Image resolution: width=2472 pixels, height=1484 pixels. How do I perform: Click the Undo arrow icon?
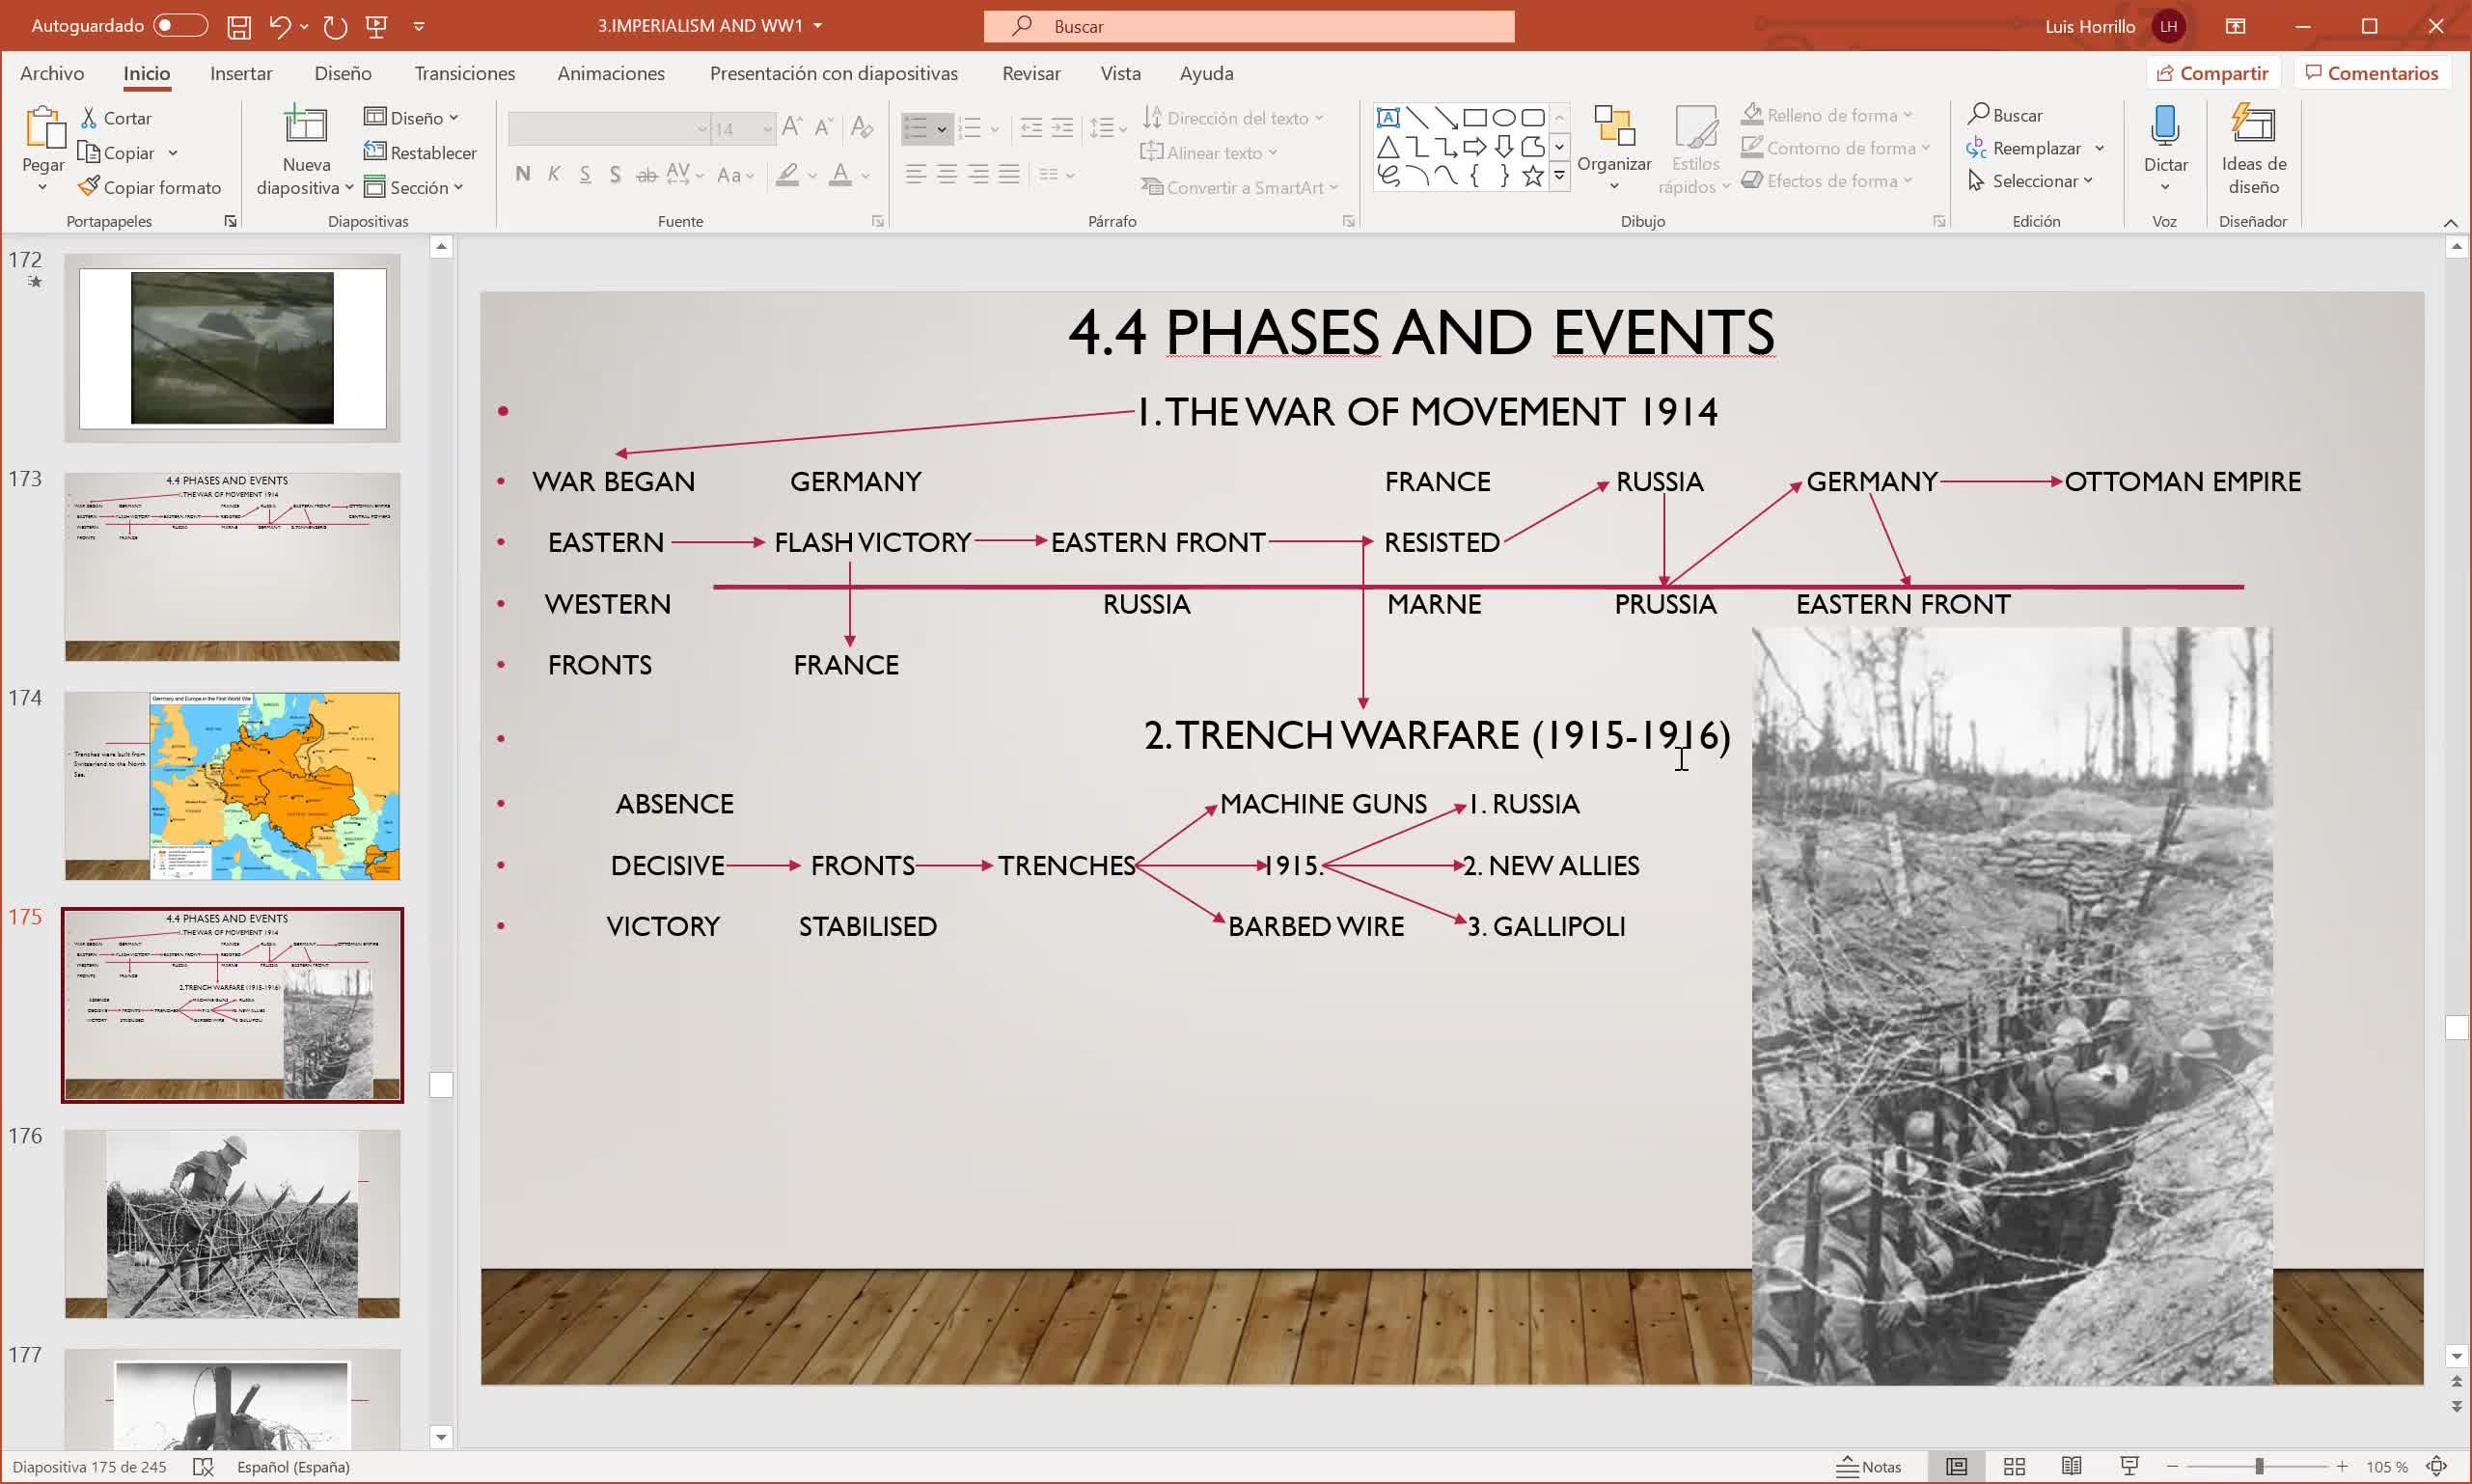coord(280,27)
